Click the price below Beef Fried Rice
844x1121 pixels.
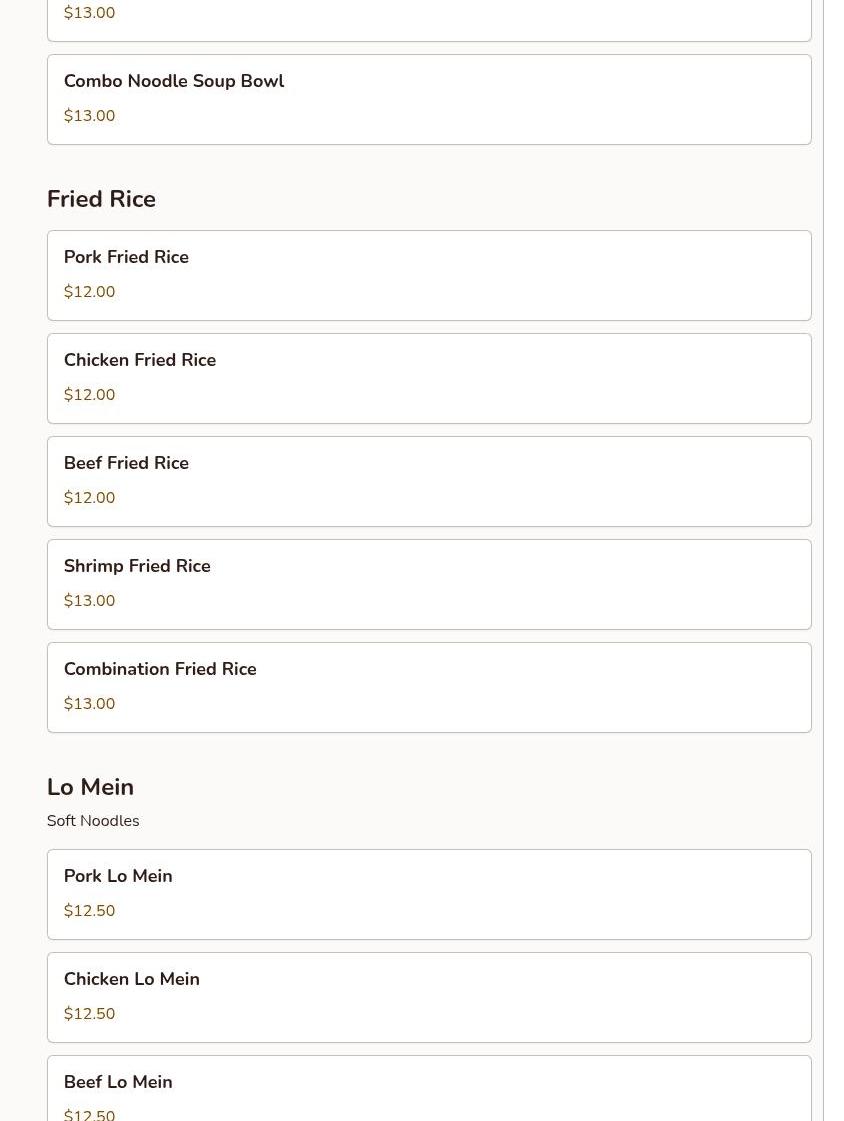pos(89,498)
